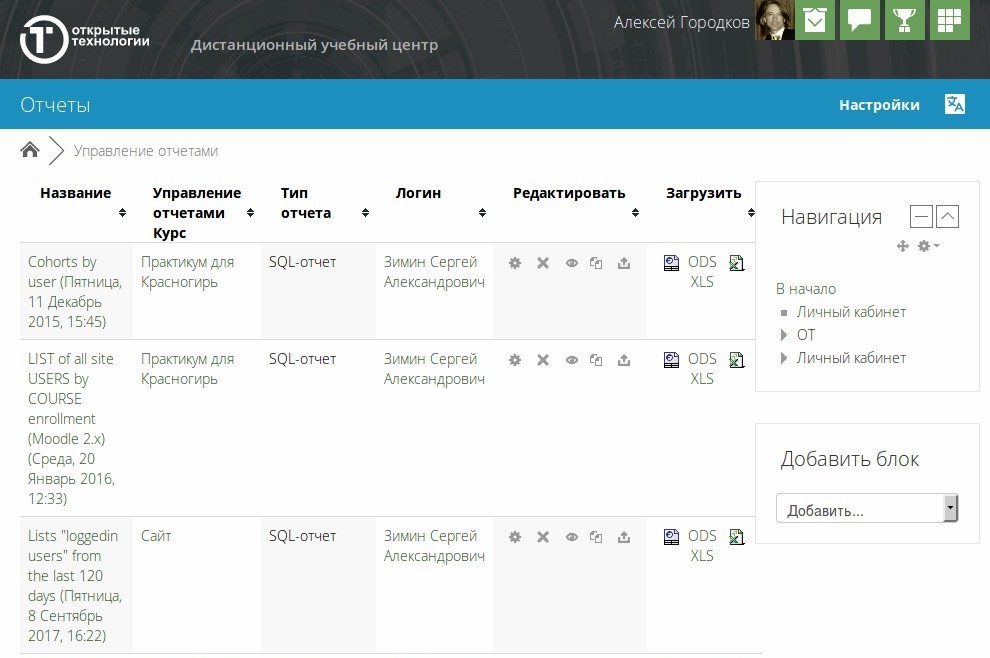Export the Cohorts by user report

(x=624, y=263)
